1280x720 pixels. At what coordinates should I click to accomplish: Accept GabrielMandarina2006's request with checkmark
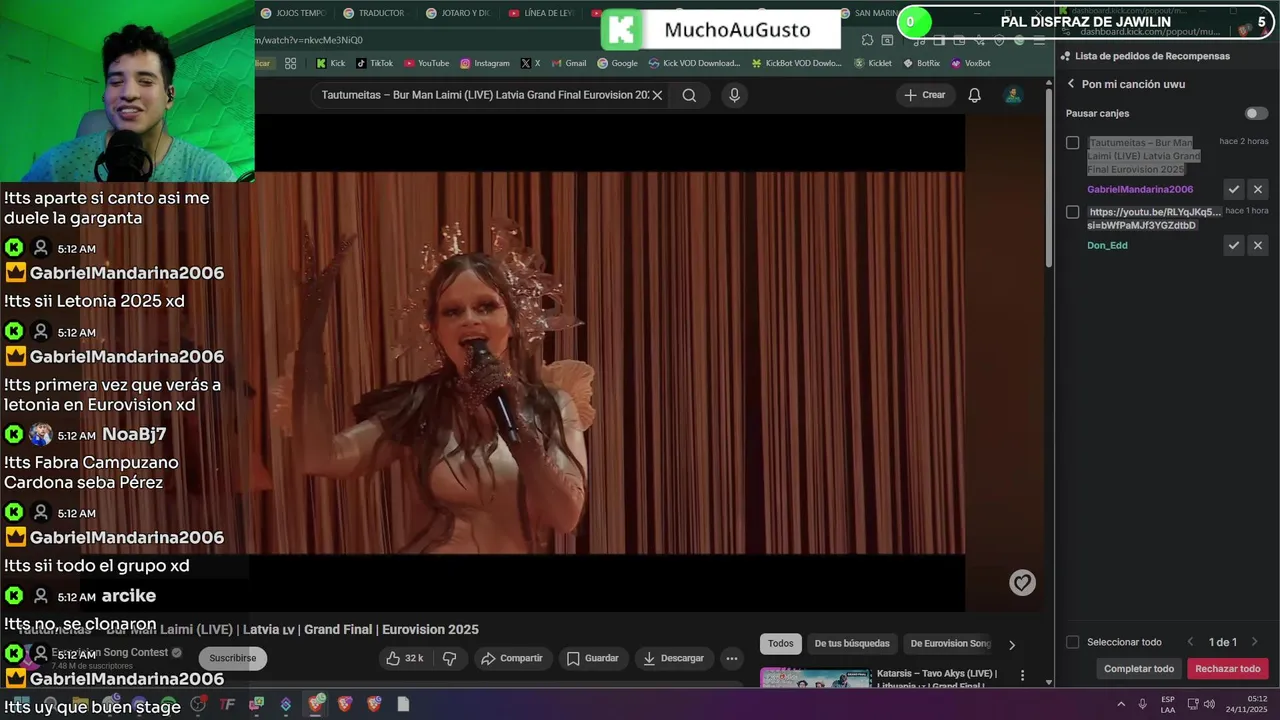[1234, 189]
